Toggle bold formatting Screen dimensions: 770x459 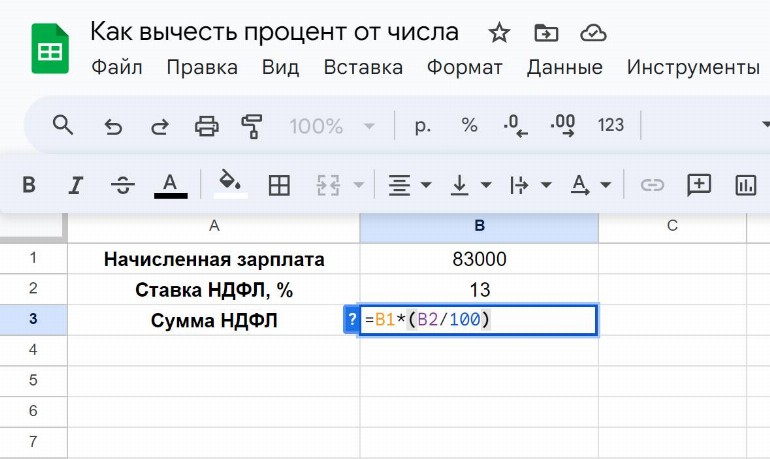(x=29, y=185)
